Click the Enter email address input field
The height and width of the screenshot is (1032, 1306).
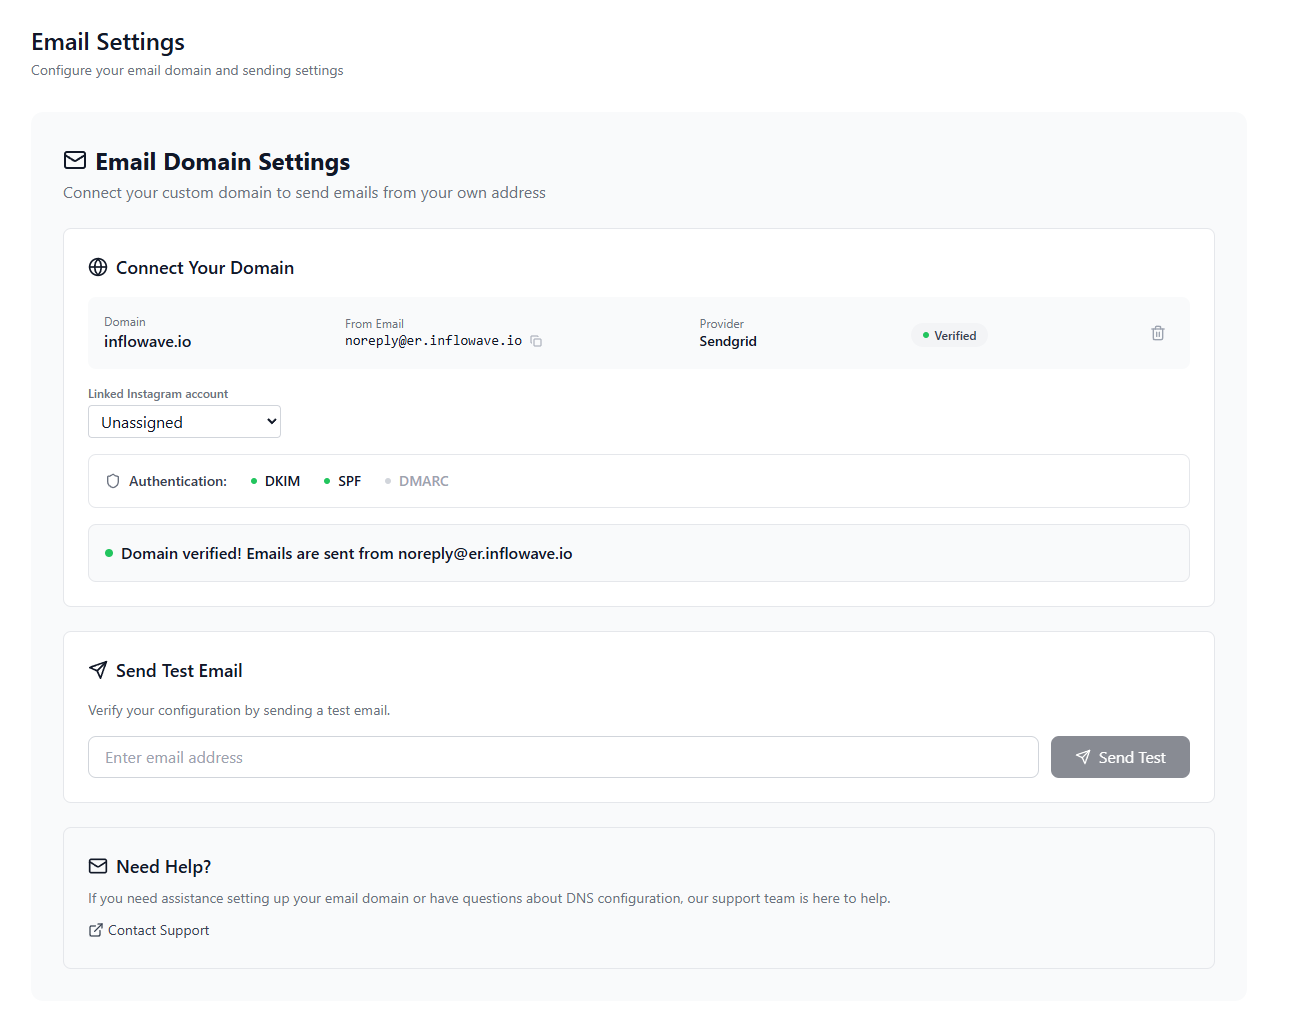pyautogui.click(x=563, y=757)
